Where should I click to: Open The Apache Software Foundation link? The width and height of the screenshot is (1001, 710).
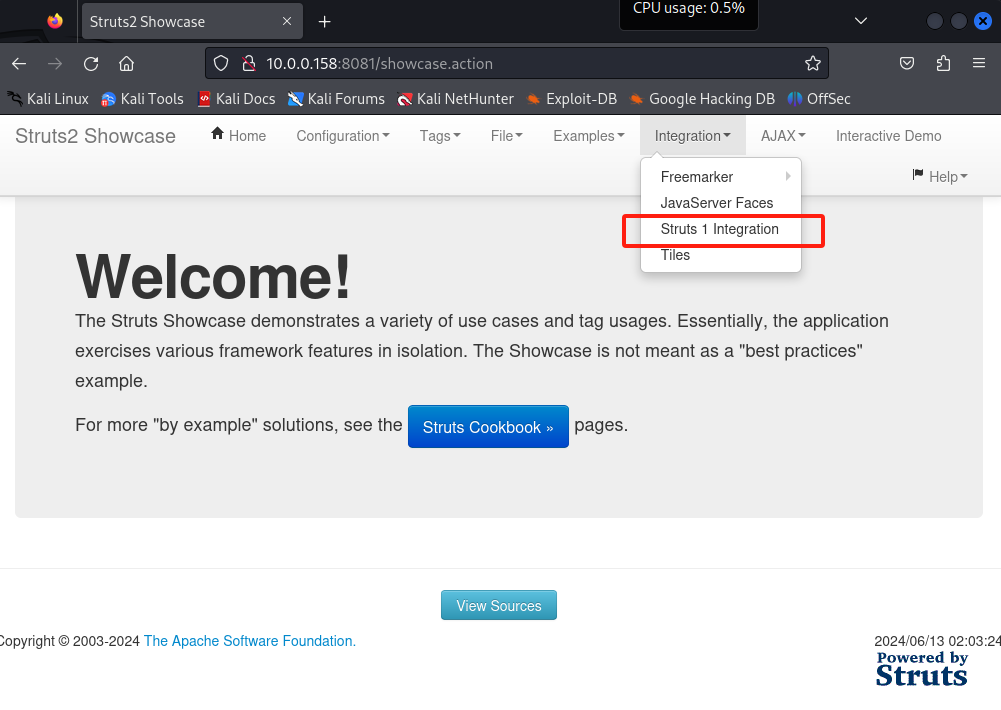click(250, 641)
